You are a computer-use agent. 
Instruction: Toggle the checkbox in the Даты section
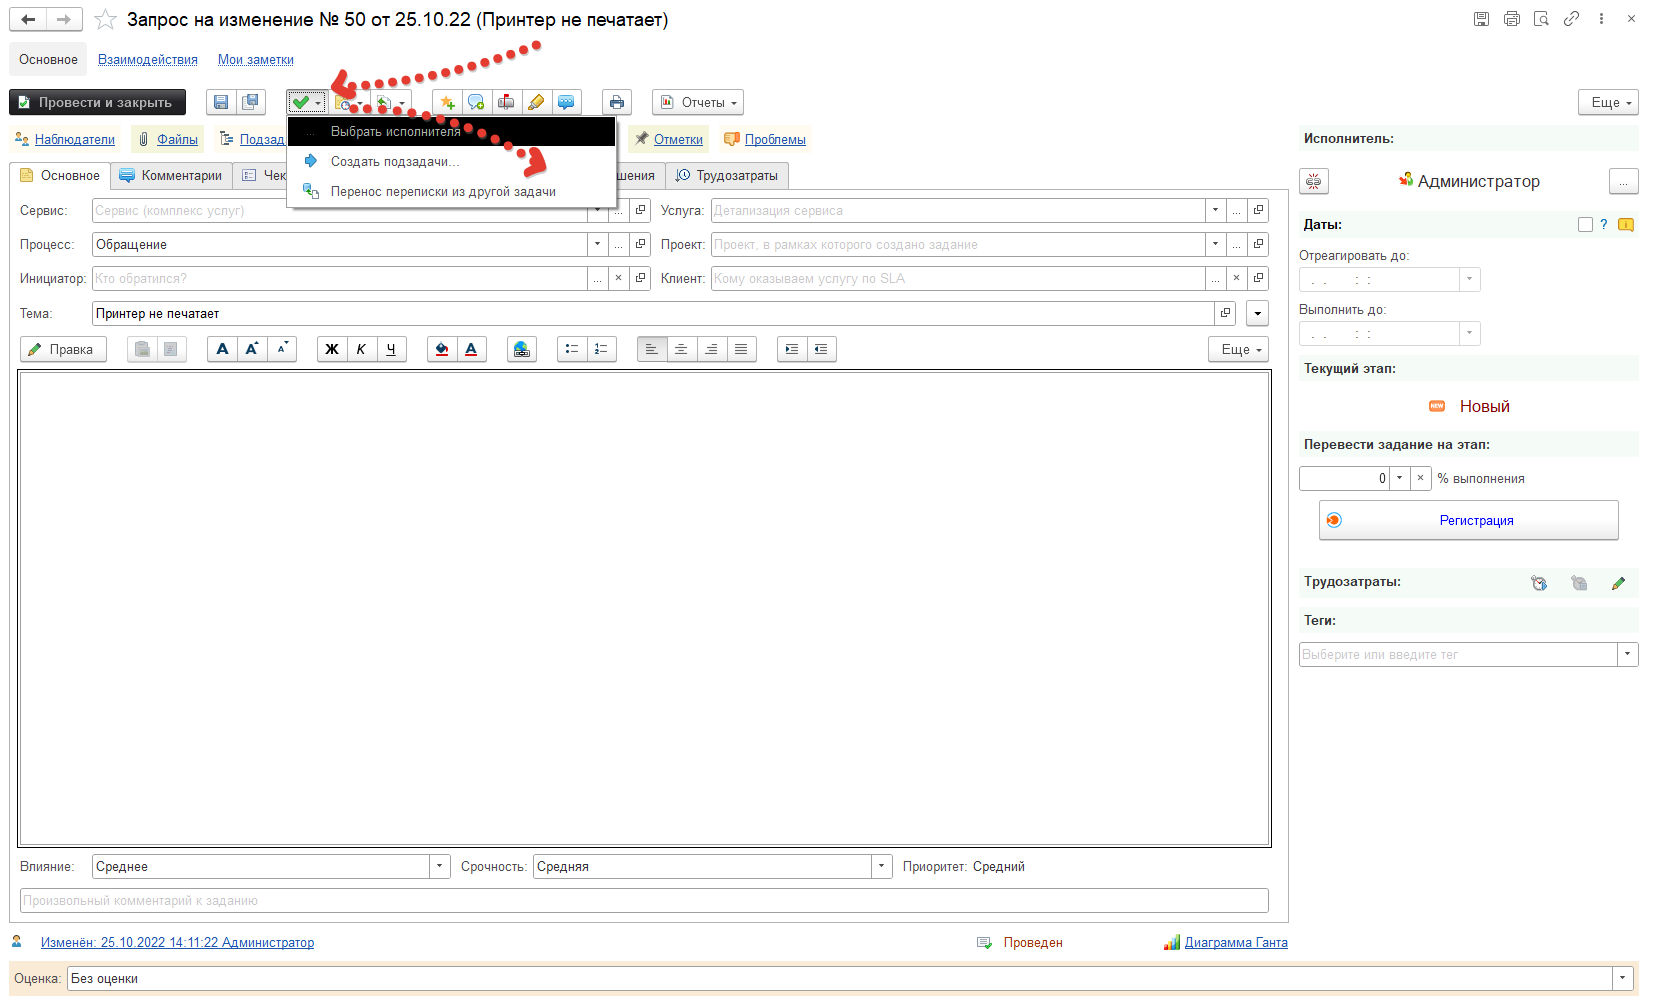1585,225
